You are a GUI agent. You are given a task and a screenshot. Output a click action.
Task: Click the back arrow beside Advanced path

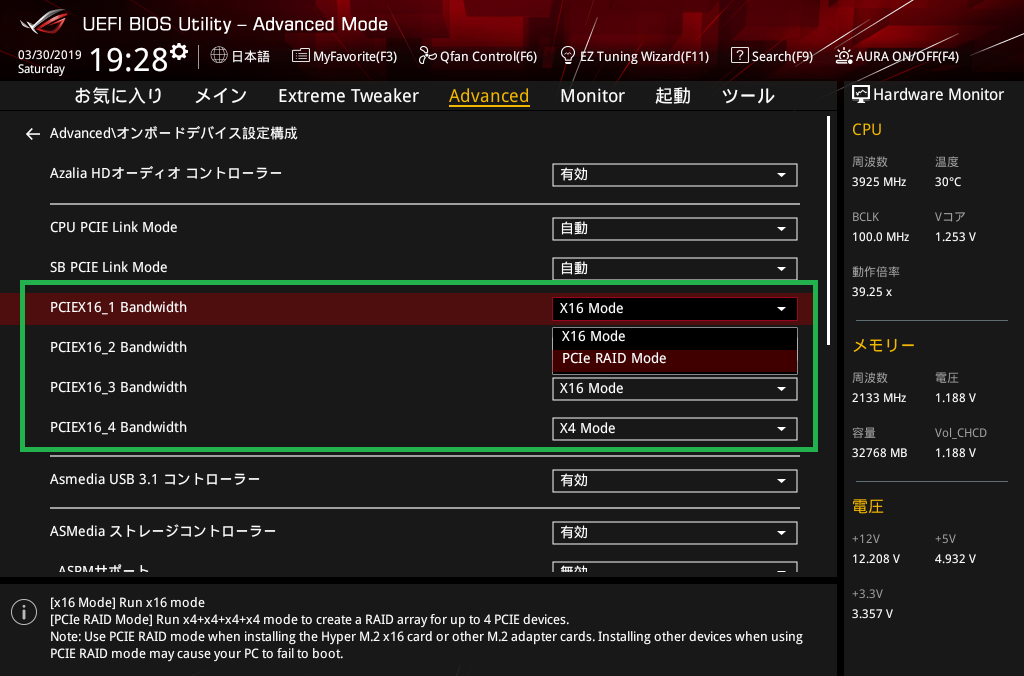coord(33,134)
